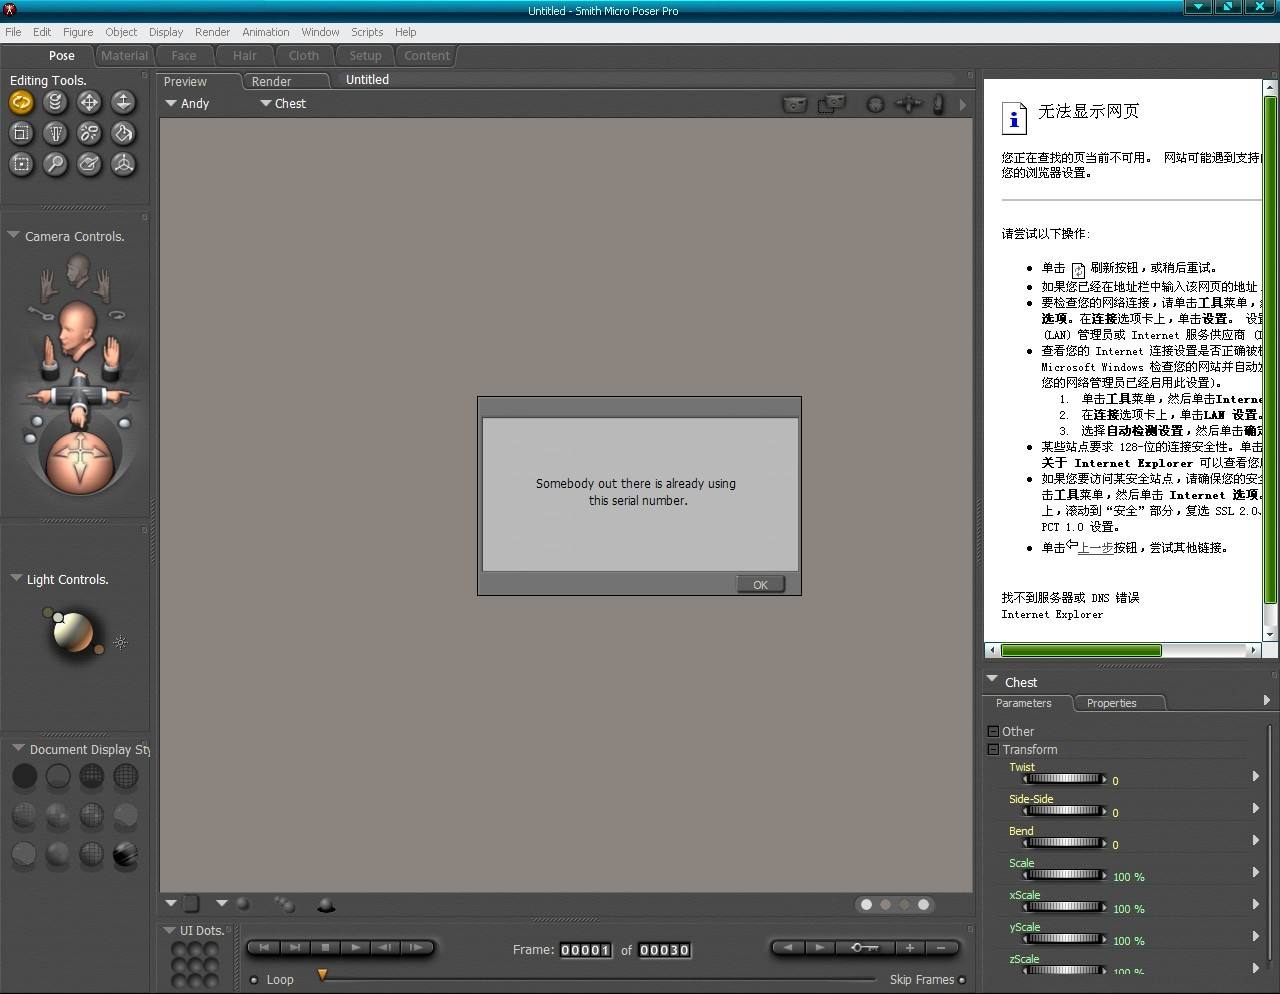Viewport: 1280px width, 994px height.
Task: Click OK to dismiss serial number dialog
Action: click(760, 585)
